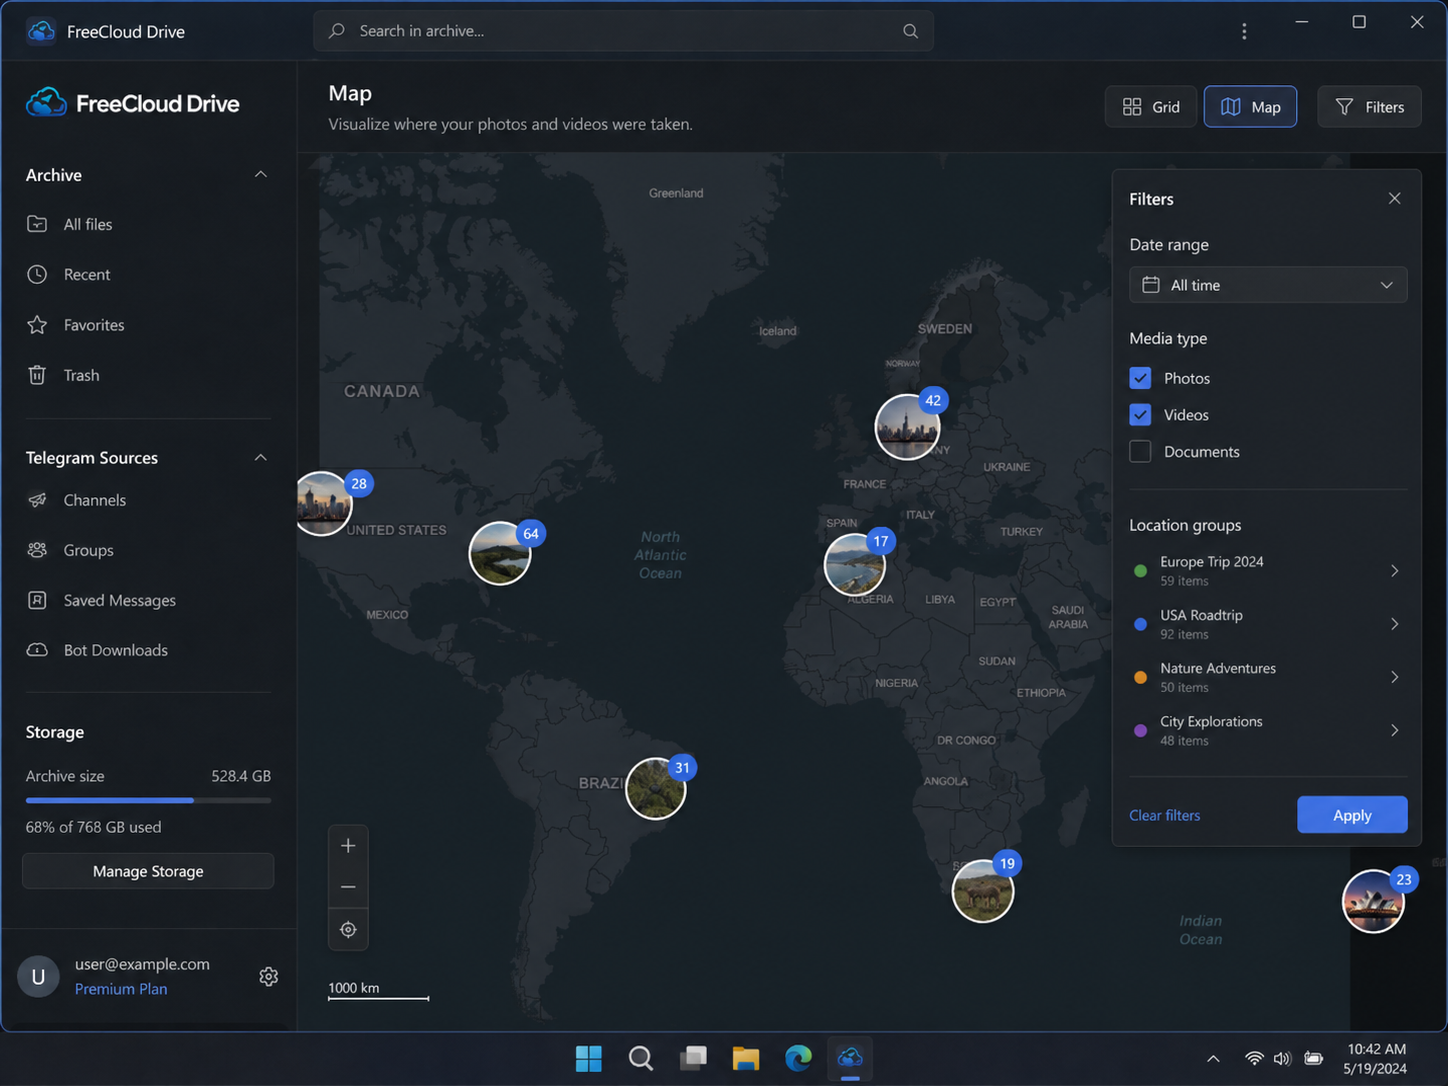This screenshot has width=1448, height=1086.
Task: Center map on my location
Action: (348, 929)
